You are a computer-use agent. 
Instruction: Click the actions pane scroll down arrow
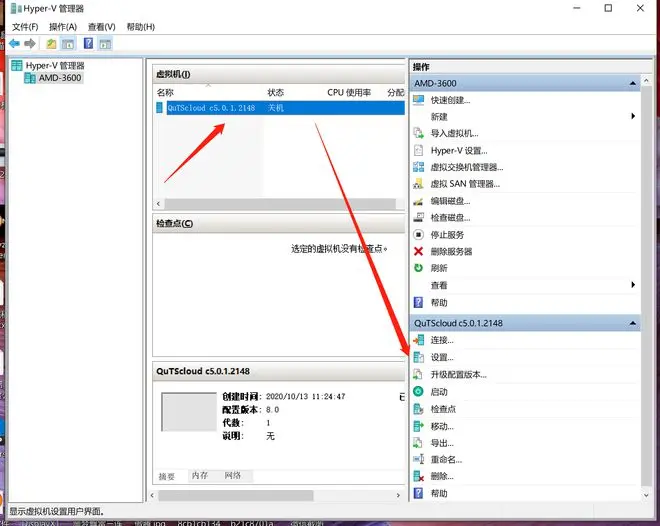pos(647,495)
